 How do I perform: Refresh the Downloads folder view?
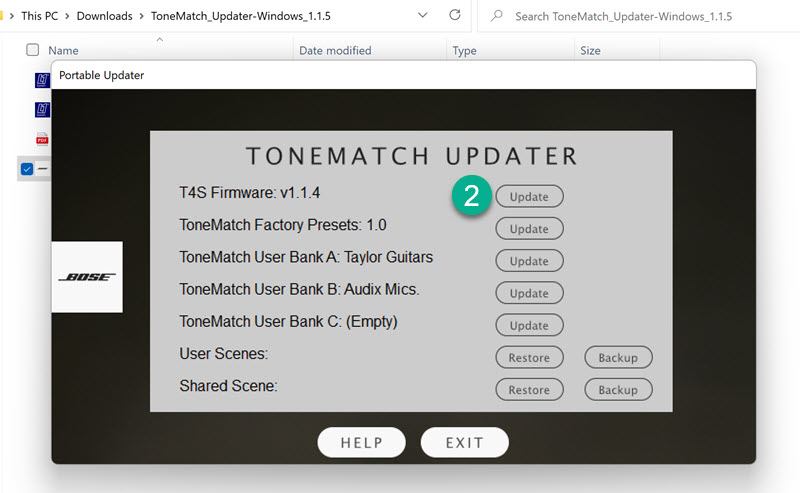click(x=455, y=16)
